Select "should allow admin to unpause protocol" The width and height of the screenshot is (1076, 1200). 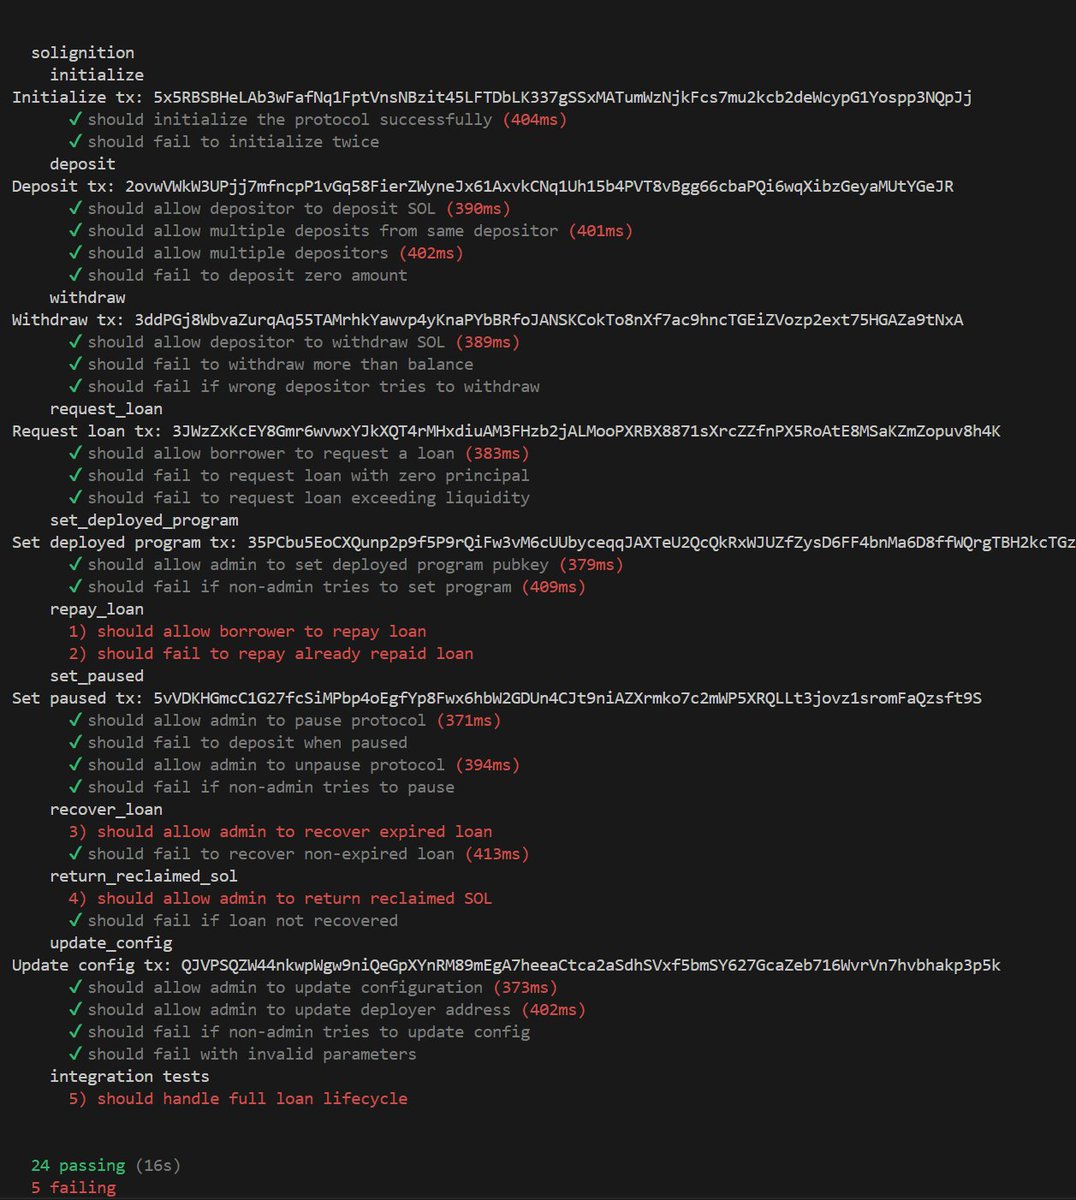click(x=295, y=765)
